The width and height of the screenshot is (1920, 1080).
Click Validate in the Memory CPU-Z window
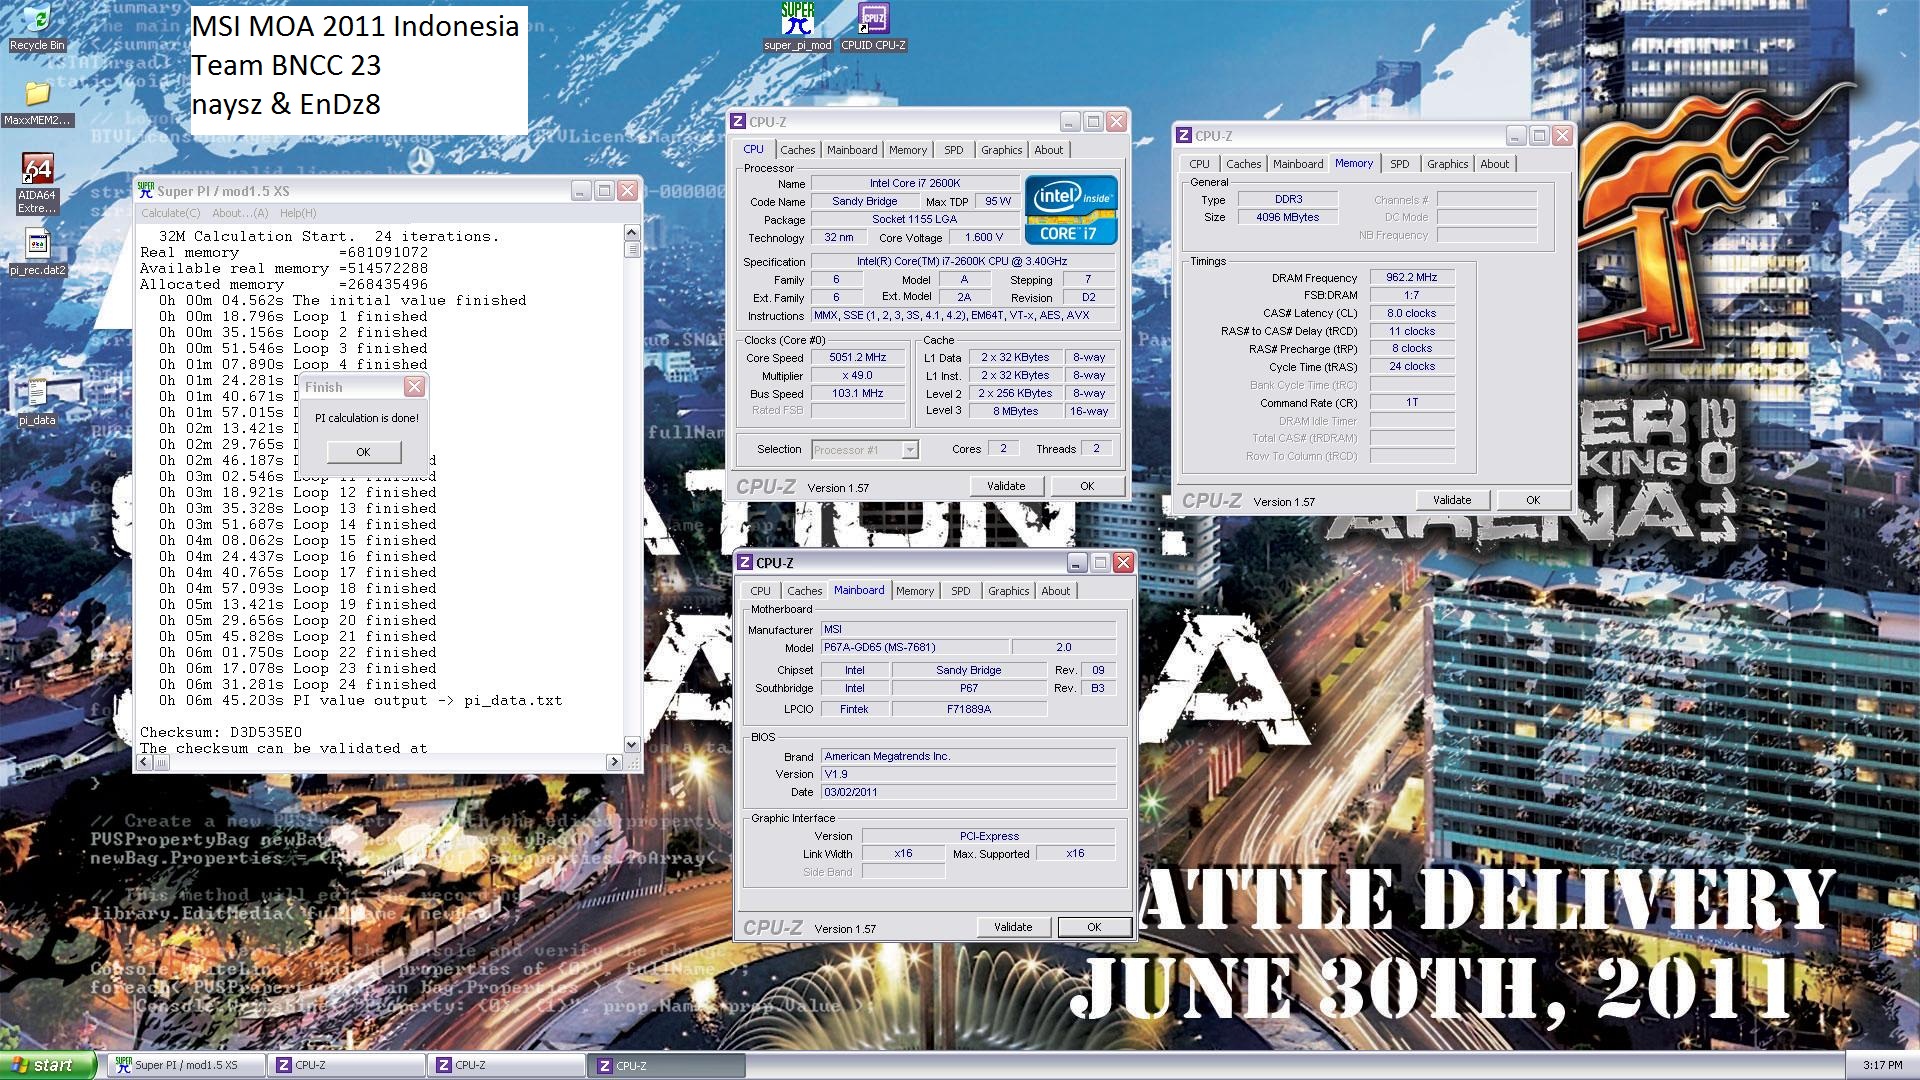[1451, 500]
